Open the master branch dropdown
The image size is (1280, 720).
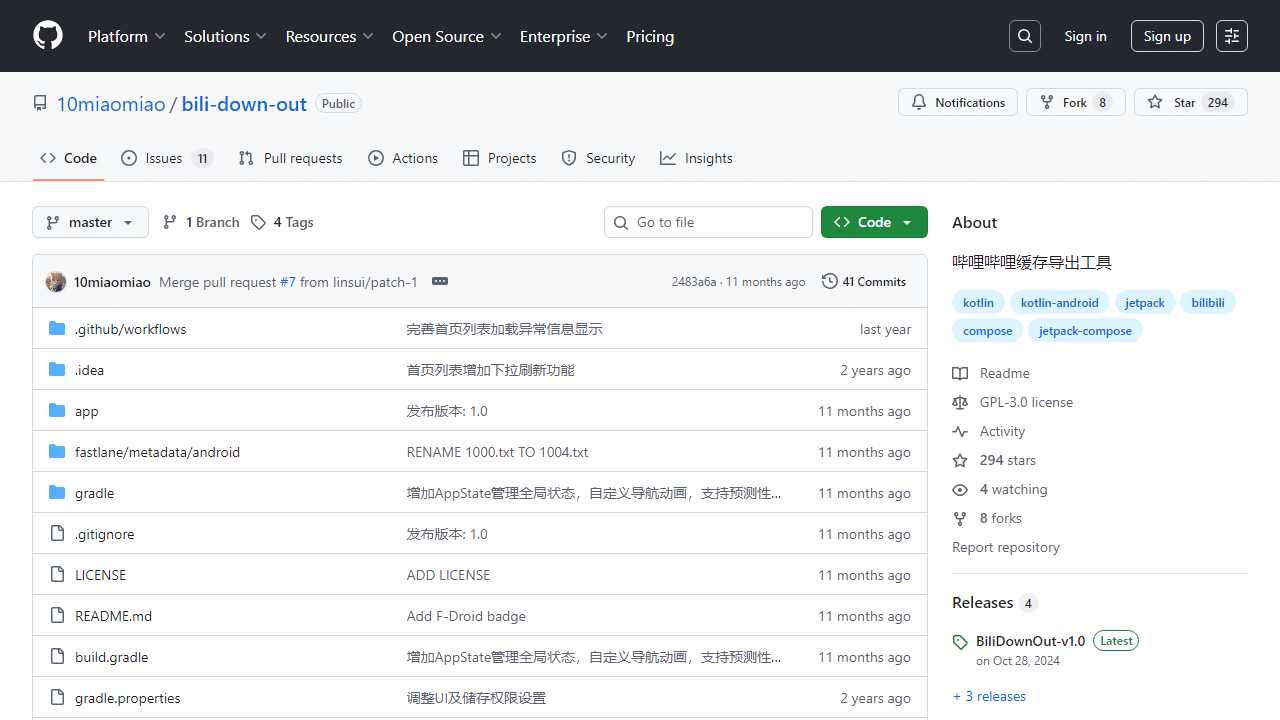pos(90,222)
